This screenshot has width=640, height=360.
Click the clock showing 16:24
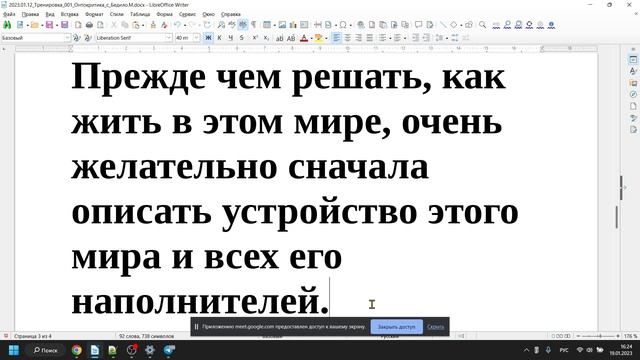(625, 347)
